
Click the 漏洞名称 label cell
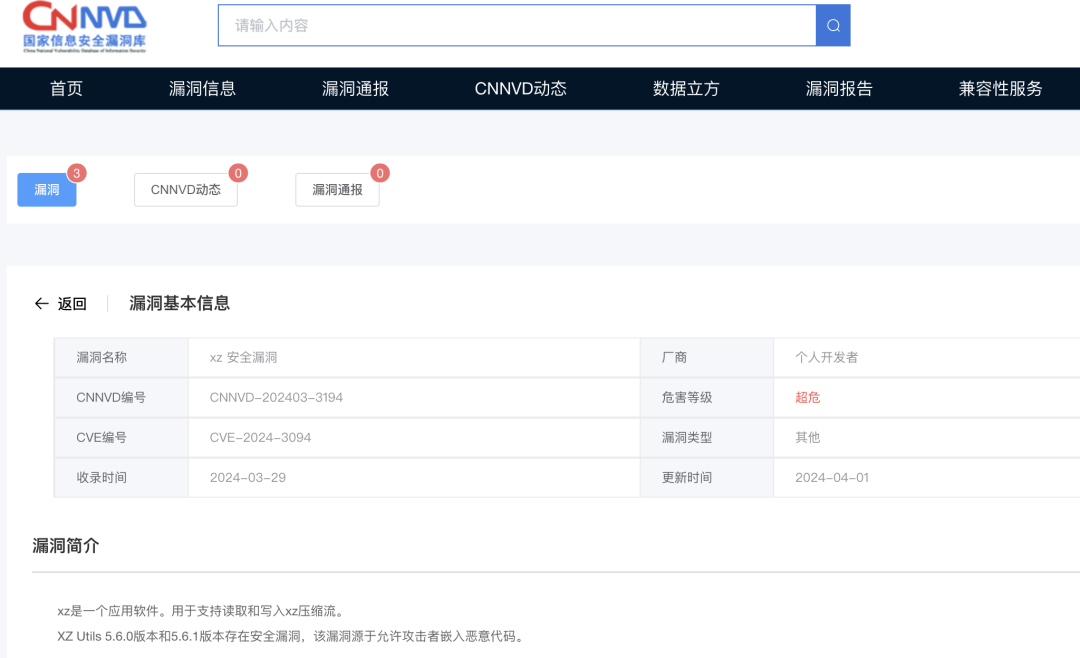(x=121, y=357)
